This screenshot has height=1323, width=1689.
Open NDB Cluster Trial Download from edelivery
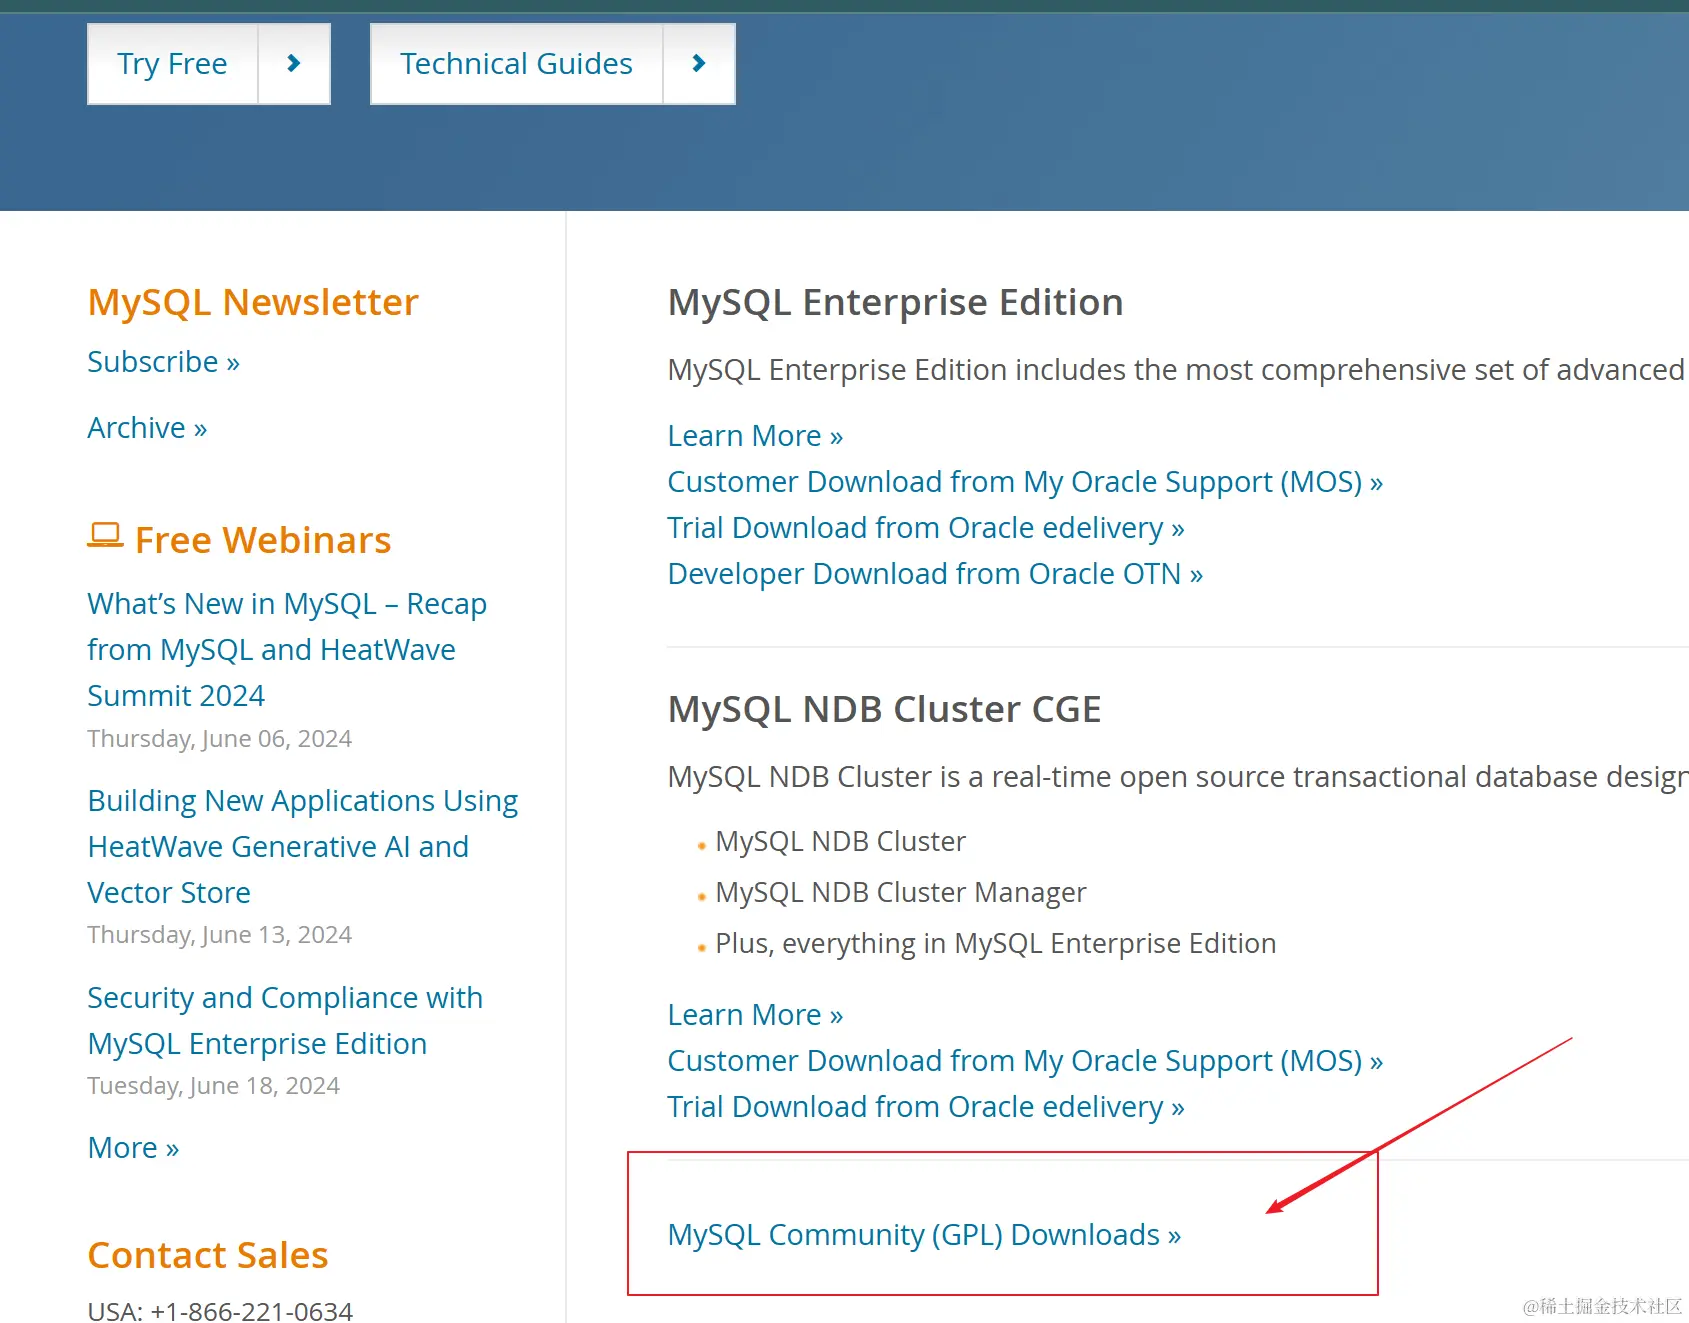925,1107
